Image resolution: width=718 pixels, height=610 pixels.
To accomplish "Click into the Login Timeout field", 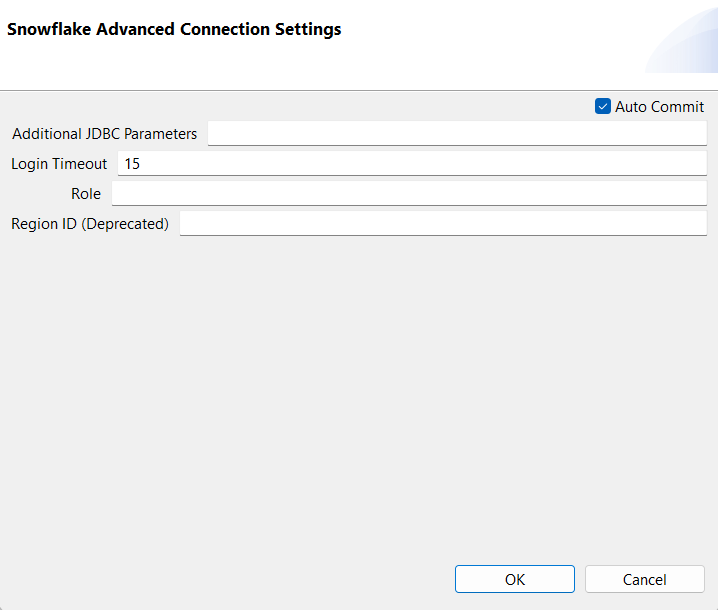I will 411,164.
